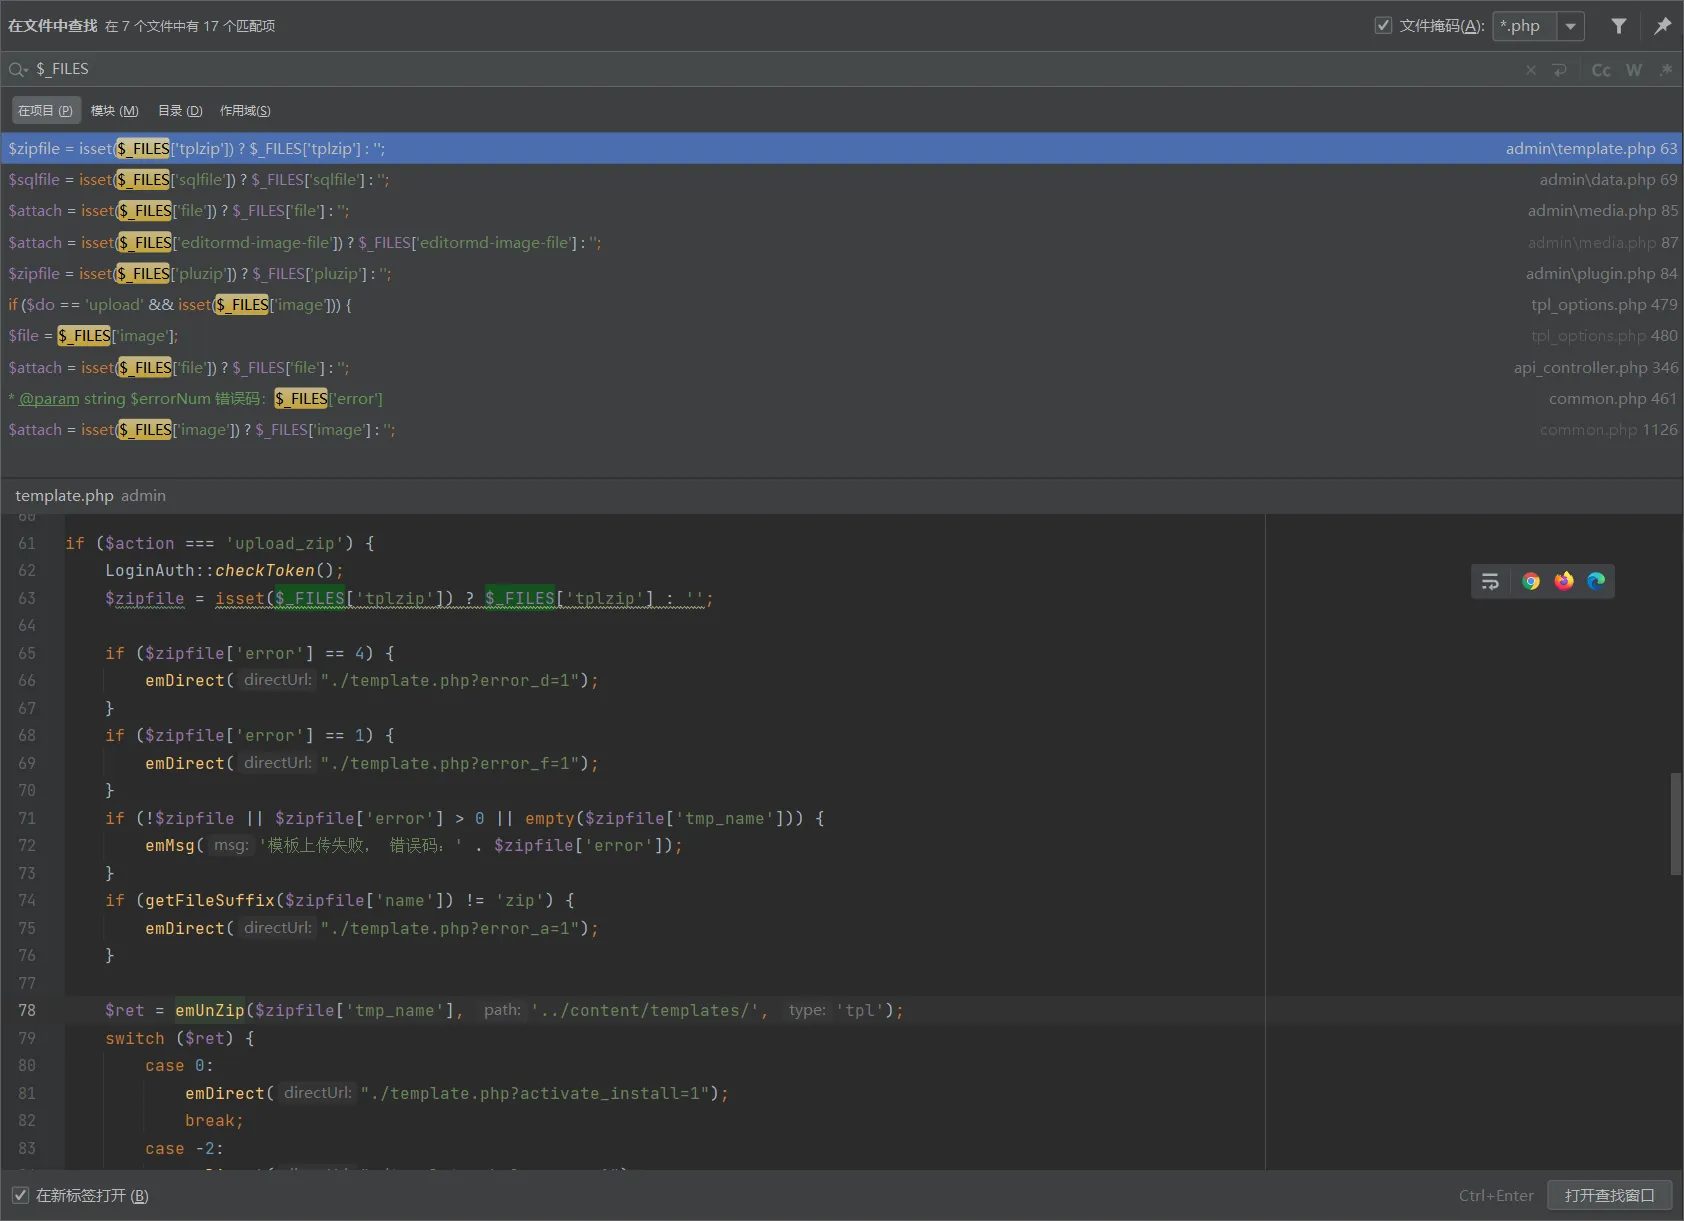This screenshot has height=1221, width=1684.
Task: Toggle match case Cc option
Action: pos(1600,70)
